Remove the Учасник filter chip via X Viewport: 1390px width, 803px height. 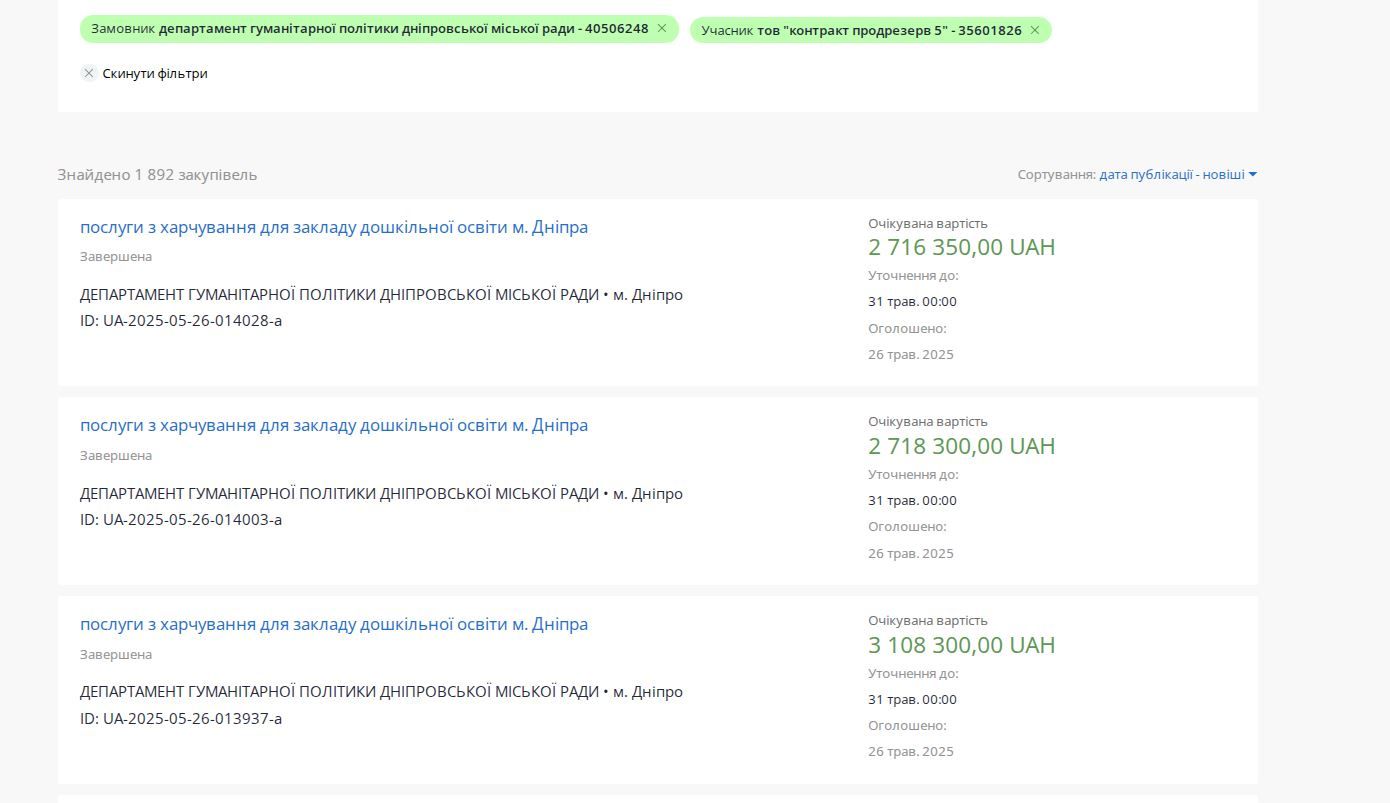click(1034, 31)
